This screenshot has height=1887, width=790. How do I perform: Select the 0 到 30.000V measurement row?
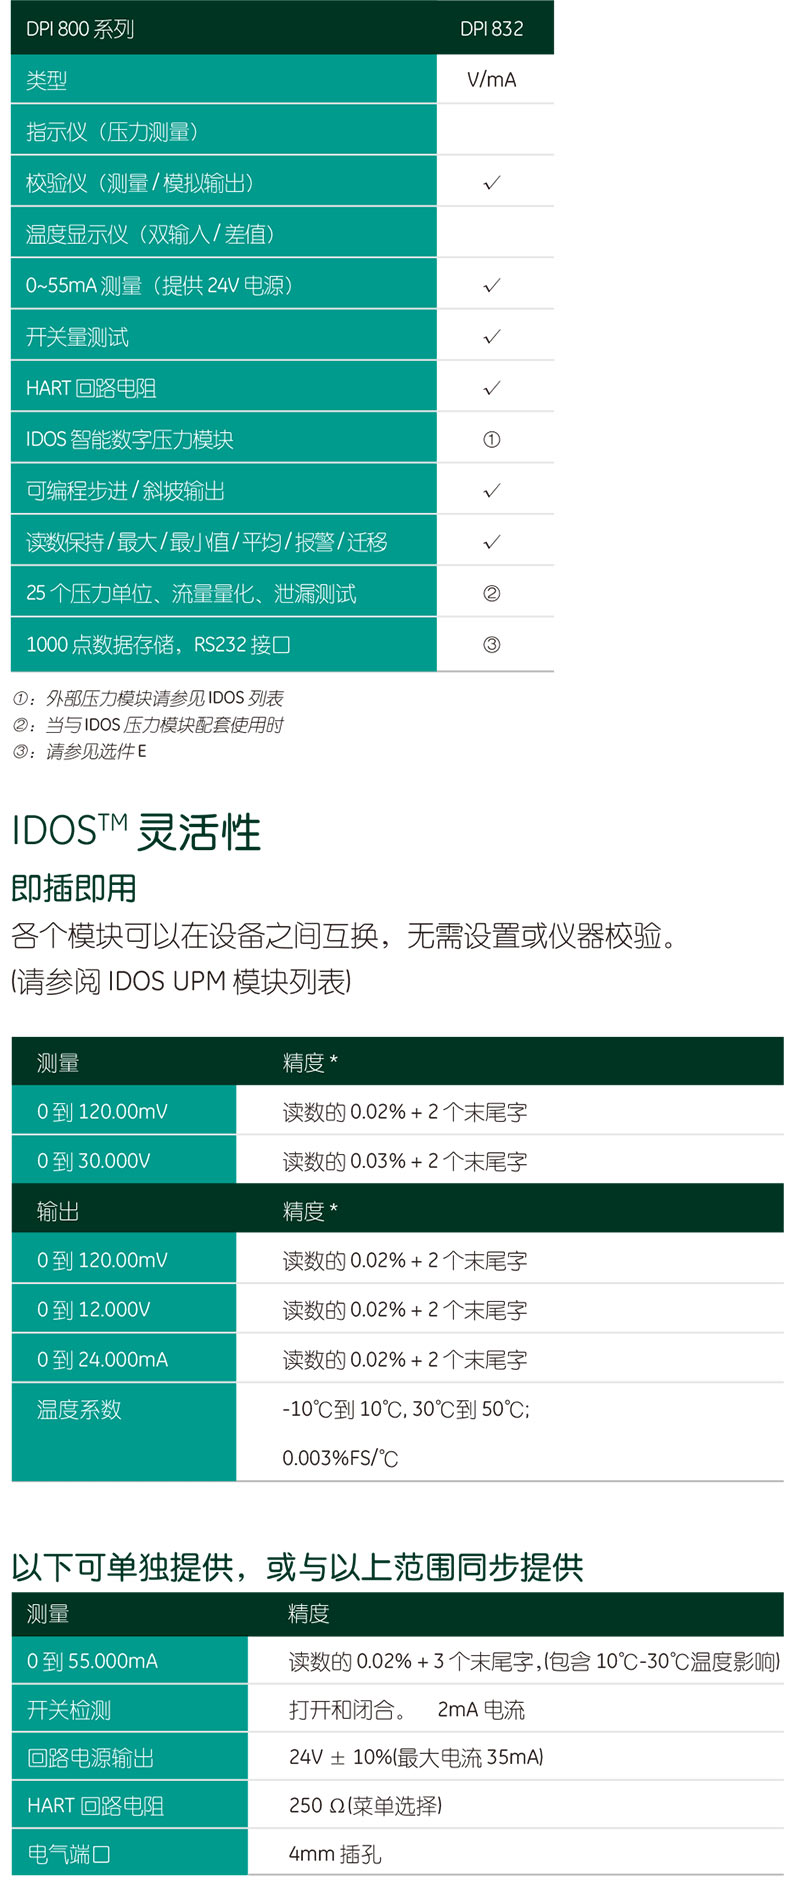(x=94, y=1161)
